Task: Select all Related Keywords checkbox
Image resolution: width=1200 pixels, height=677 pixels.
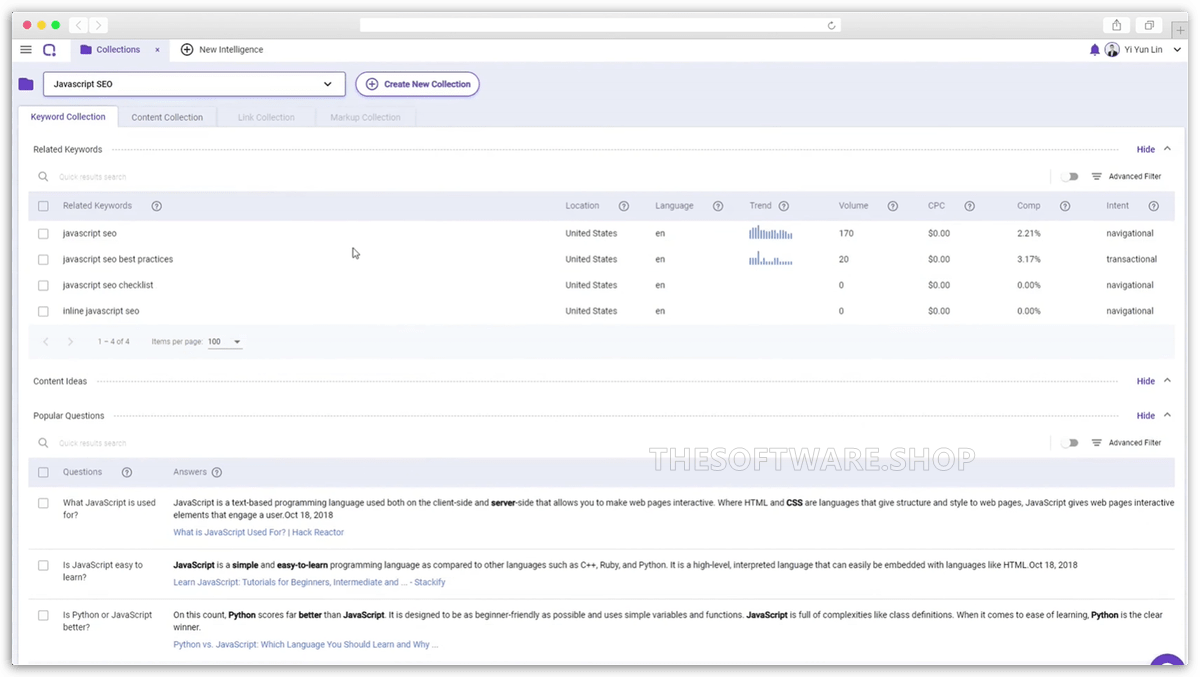Action: (43, 206)
